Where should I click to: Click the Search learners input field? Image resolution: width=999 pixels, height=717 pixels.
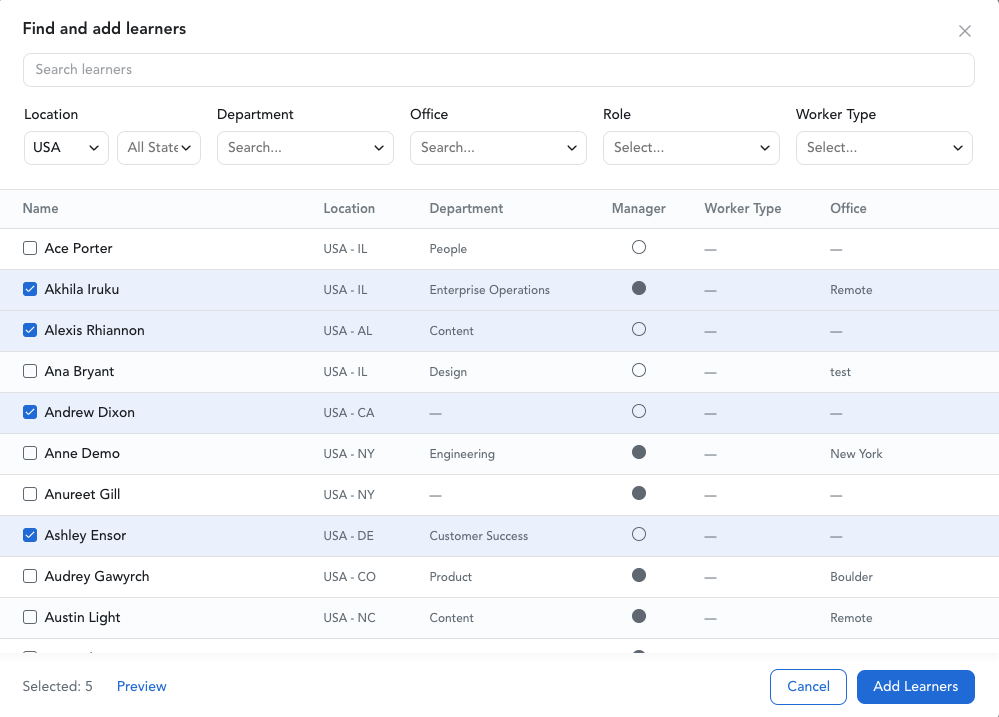[499, 69]
